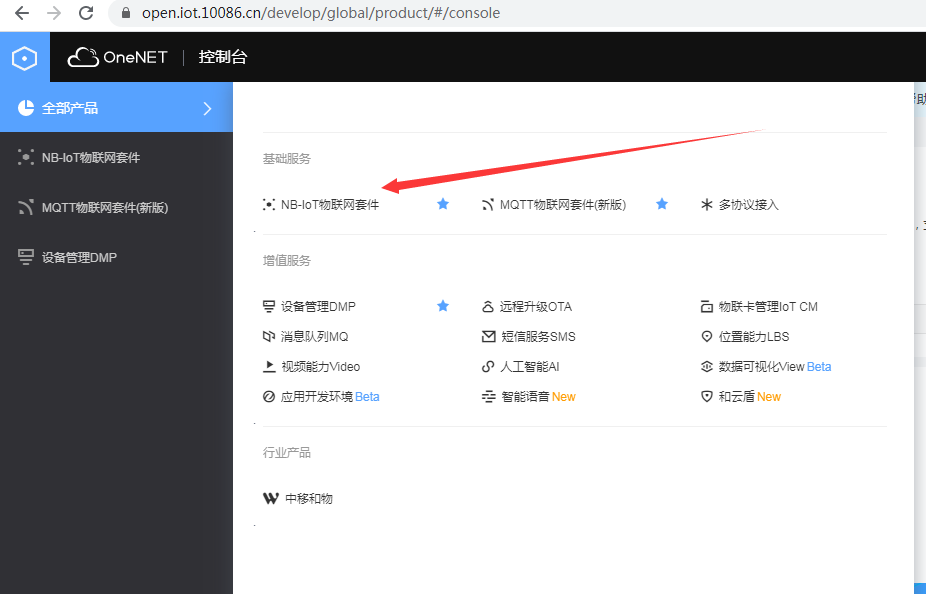Open 物联卡管理IoT CM service
Image resolution: width=926 pixels, height=594 pixels.
[x=768, y=306]
